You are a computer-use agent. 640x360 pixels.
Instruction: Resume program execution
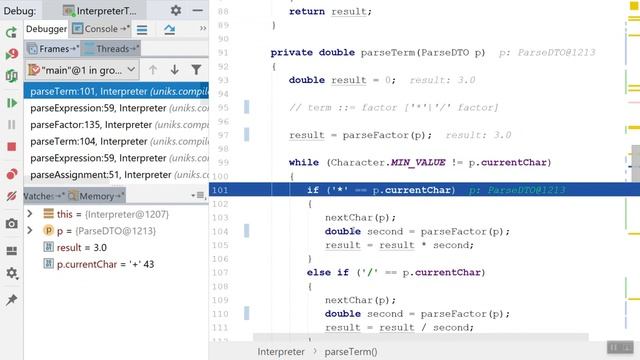[11, 103]
